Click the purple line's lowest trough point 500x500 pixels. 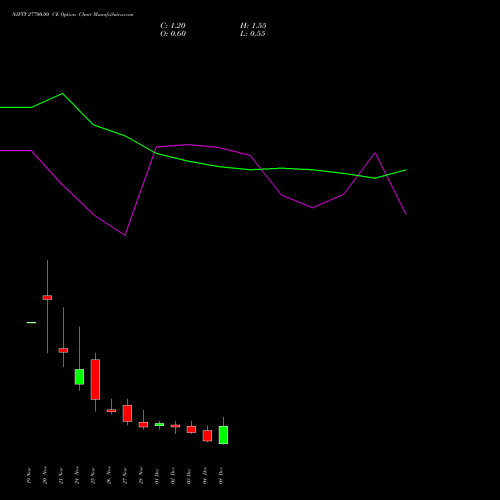pyautogui.click(x=125, y=235)
